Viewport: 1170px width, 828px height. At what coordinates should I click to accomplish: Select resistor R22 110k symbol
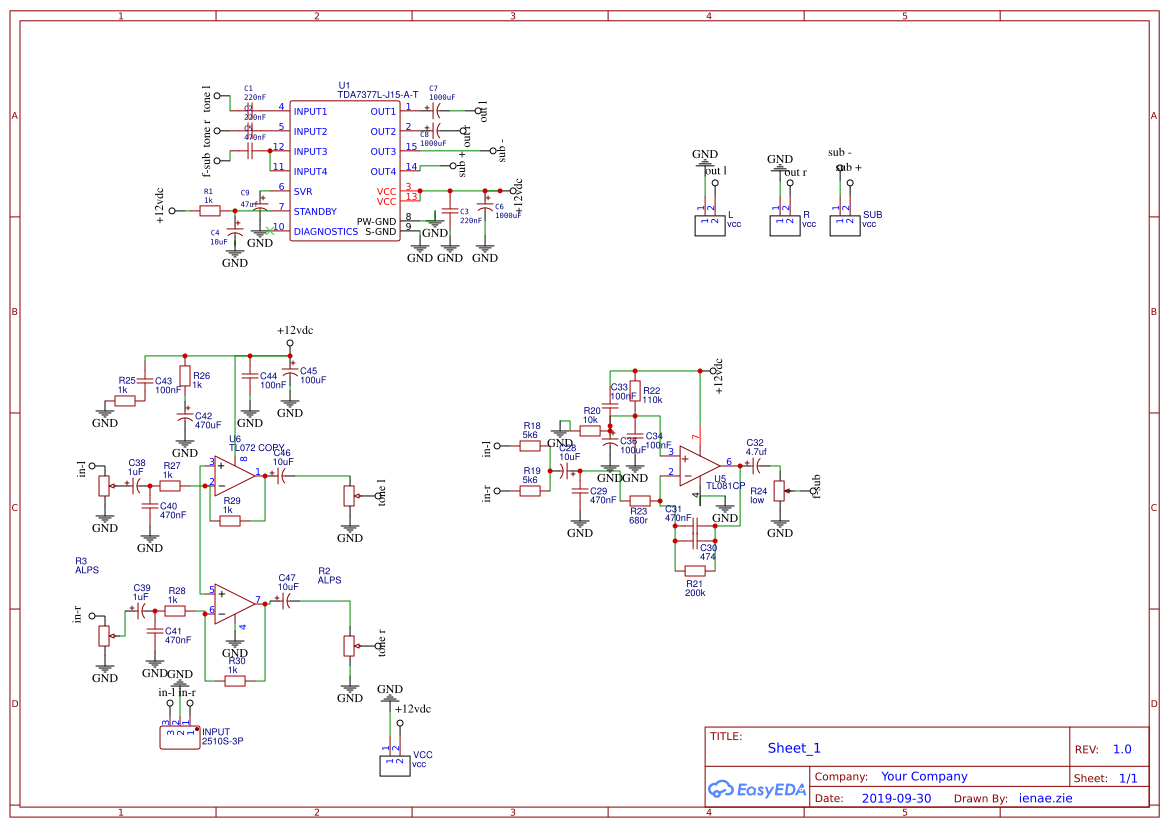click(635, 391)
